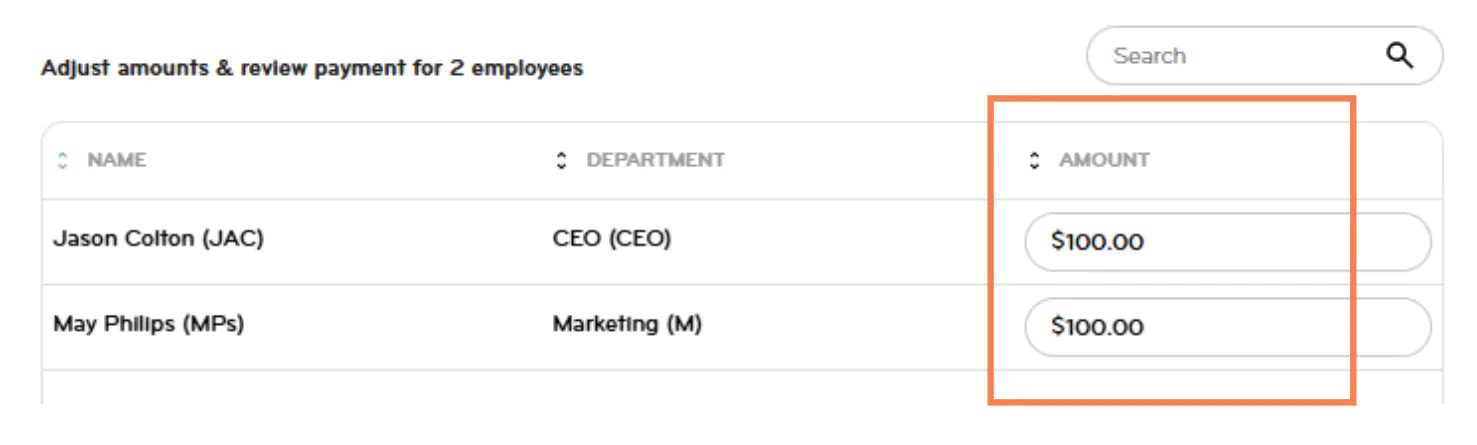Click the Marketing (M) department cell
This screenshot has width=1477, height=445.
point(627,325)
